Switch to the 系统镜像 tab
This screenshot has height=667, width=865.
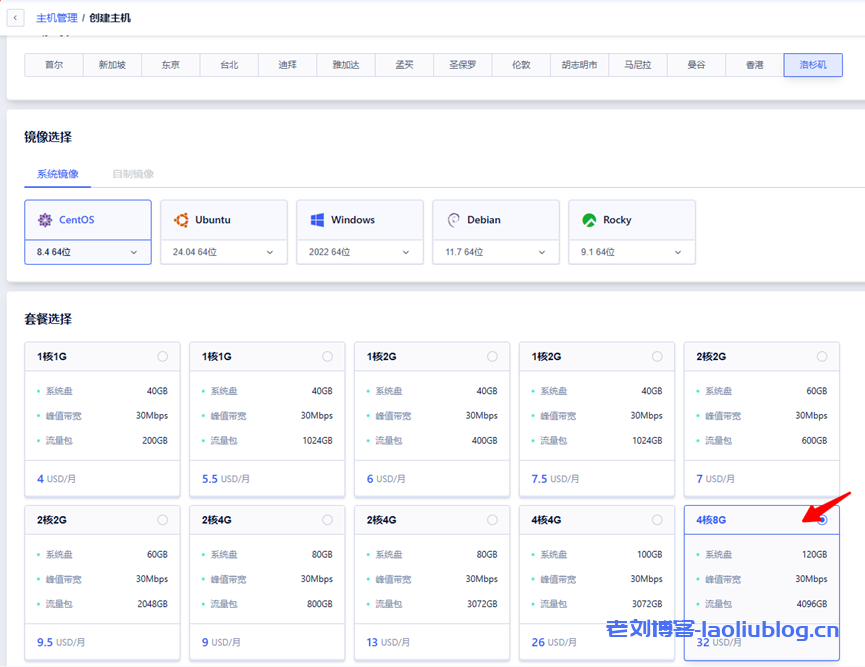click(x=57, y=173)
